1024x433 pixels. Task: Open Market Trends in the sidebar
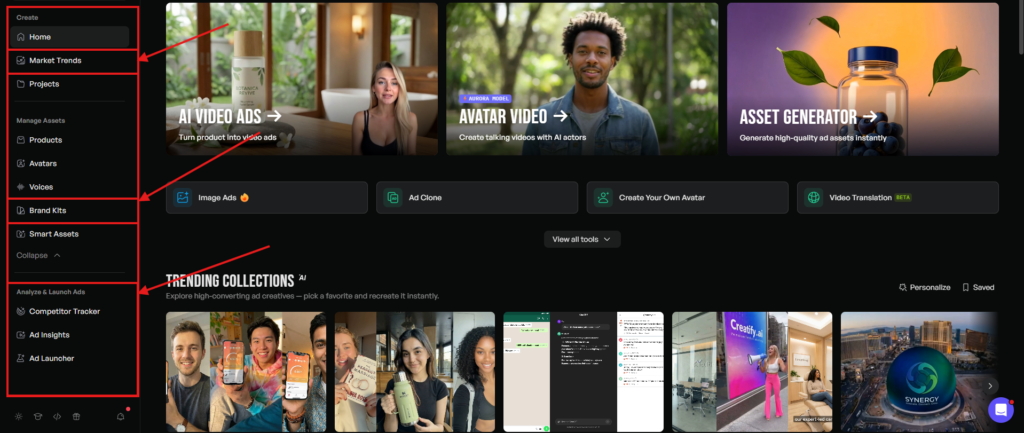pos(55,61)
